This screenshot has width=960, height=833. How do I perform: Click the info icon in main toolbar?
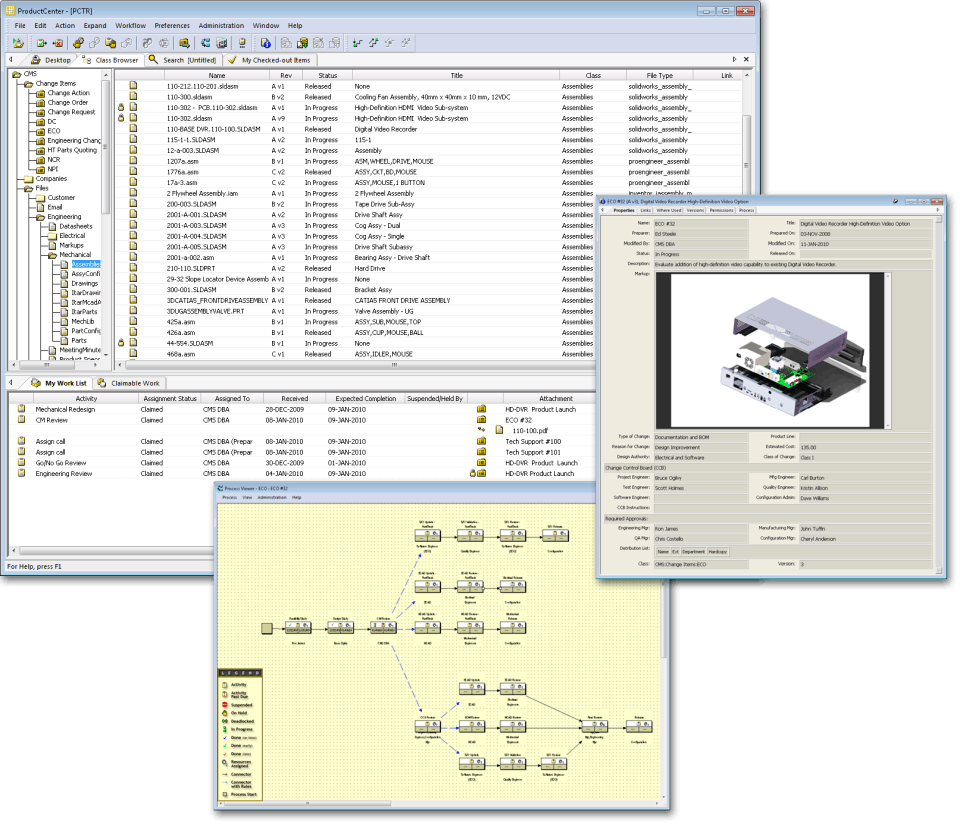(x=265, y=43)
